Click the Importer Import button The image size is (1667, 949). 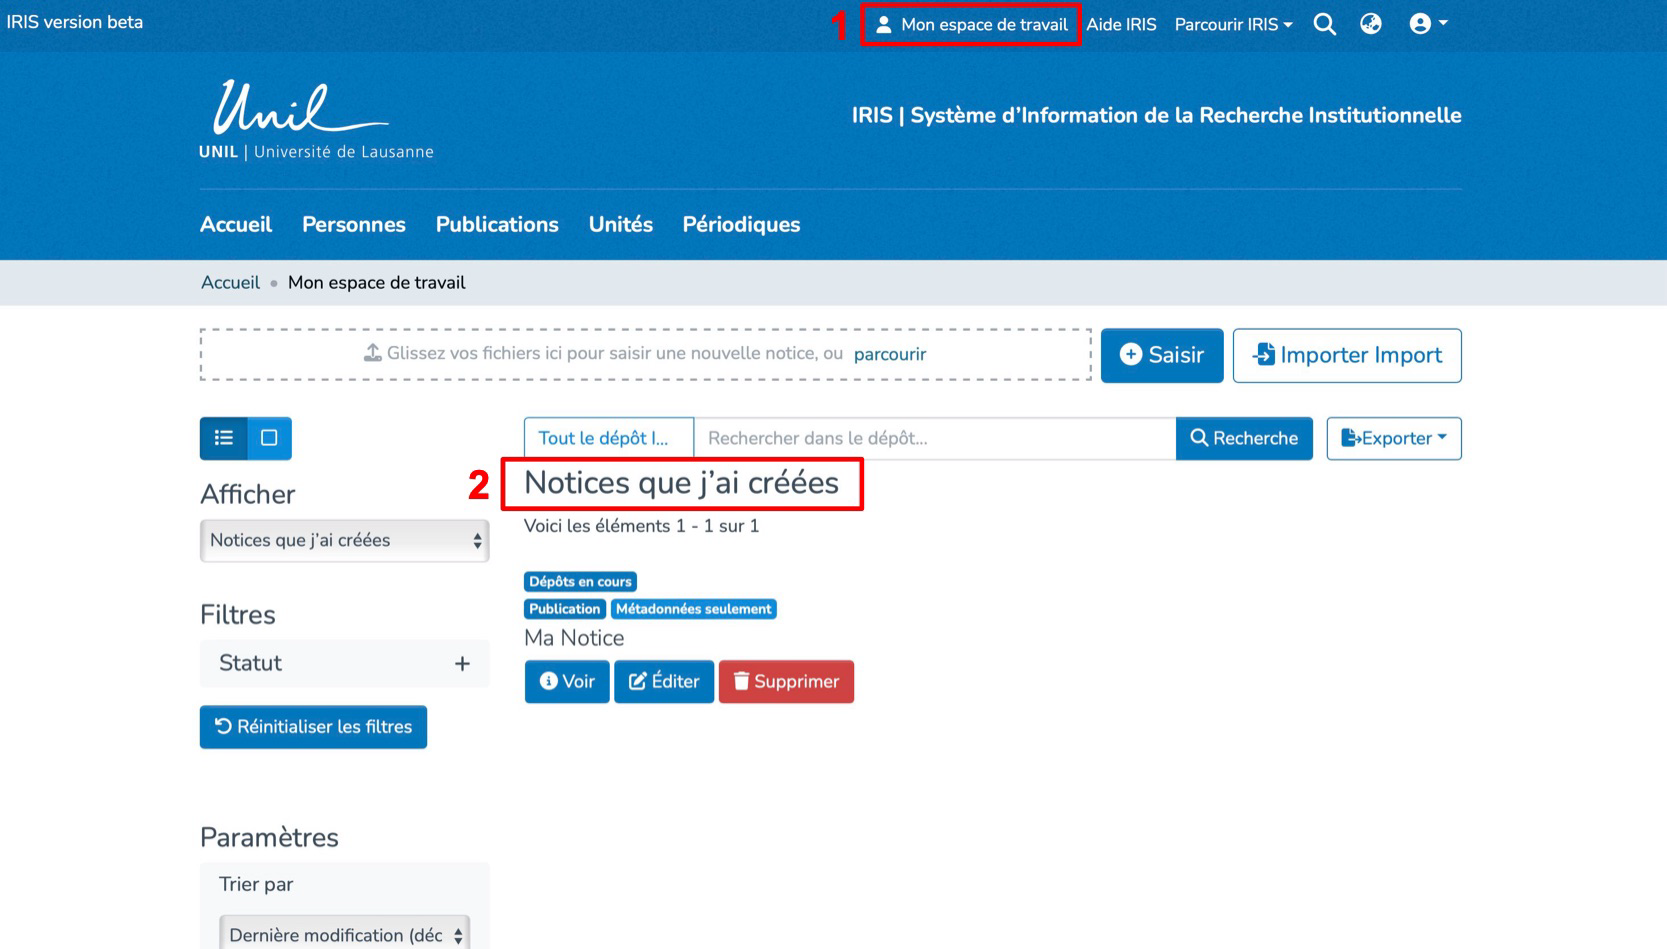click(1346, 355)
